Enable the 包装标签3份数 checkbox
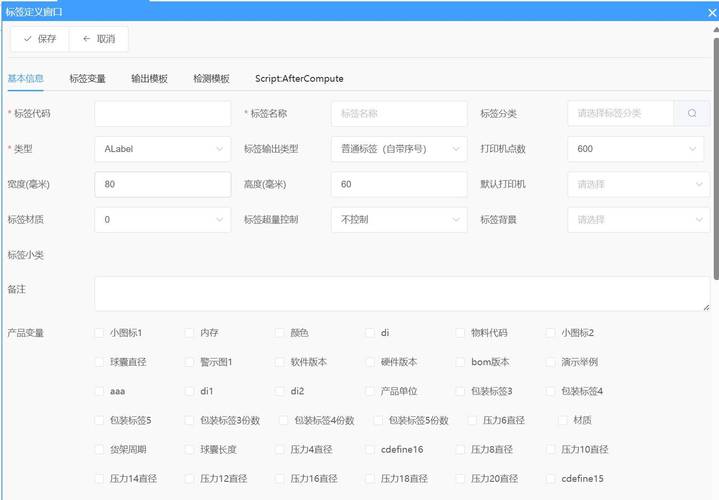Viewport: 719px width, 500px height. pos(189,421)
